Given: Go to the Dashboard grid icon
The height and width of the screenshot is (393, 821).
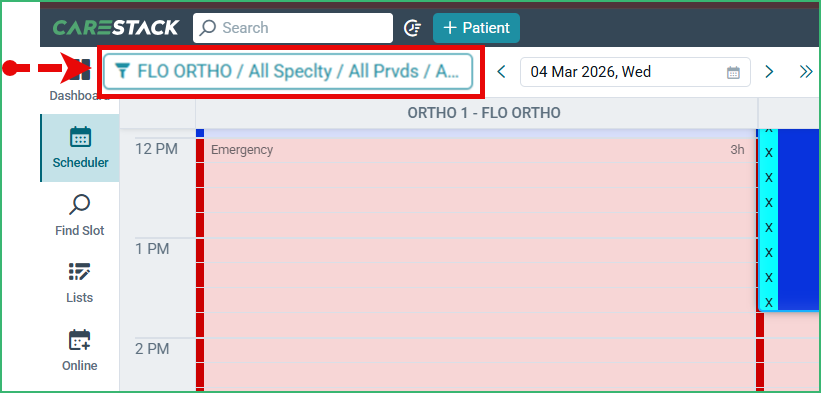Looking at the screenshot, I should 80,70.
